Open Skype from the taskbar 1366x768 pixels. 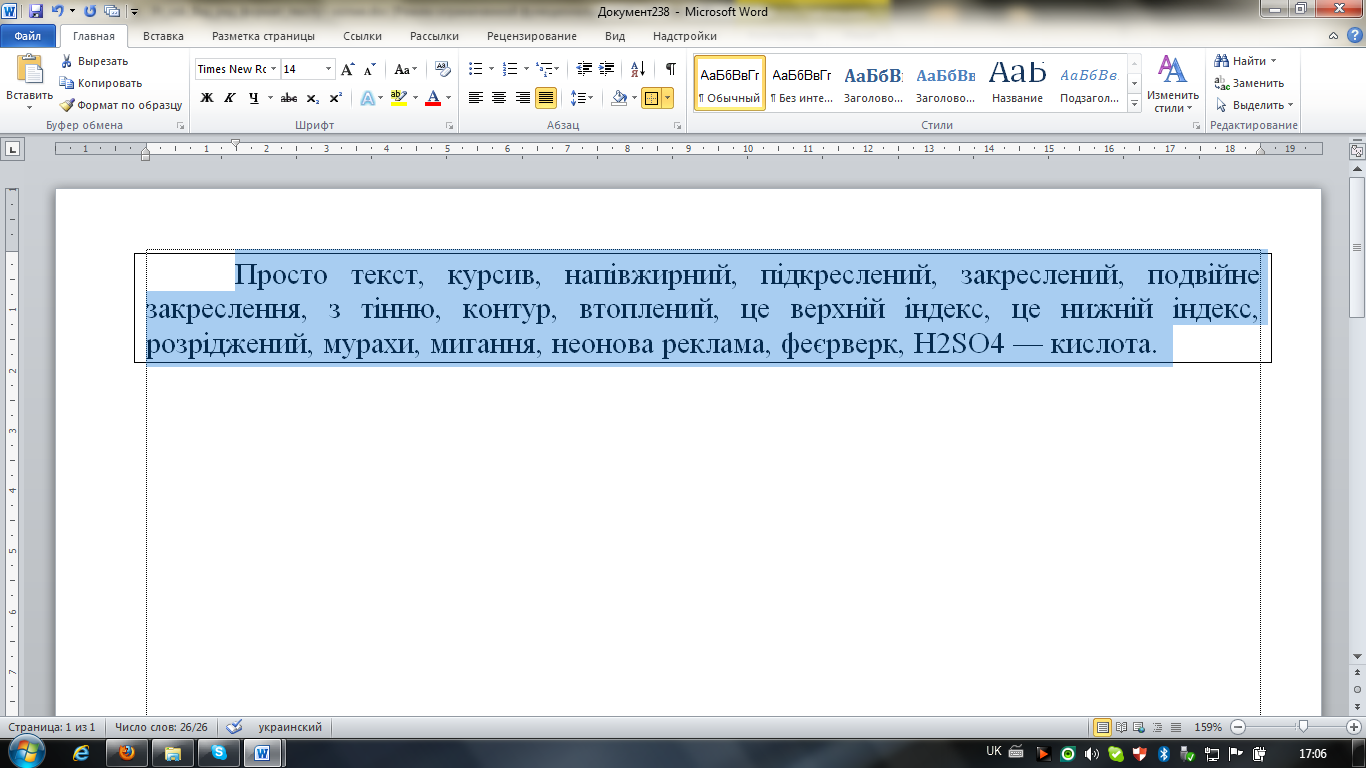coord(218,753)
